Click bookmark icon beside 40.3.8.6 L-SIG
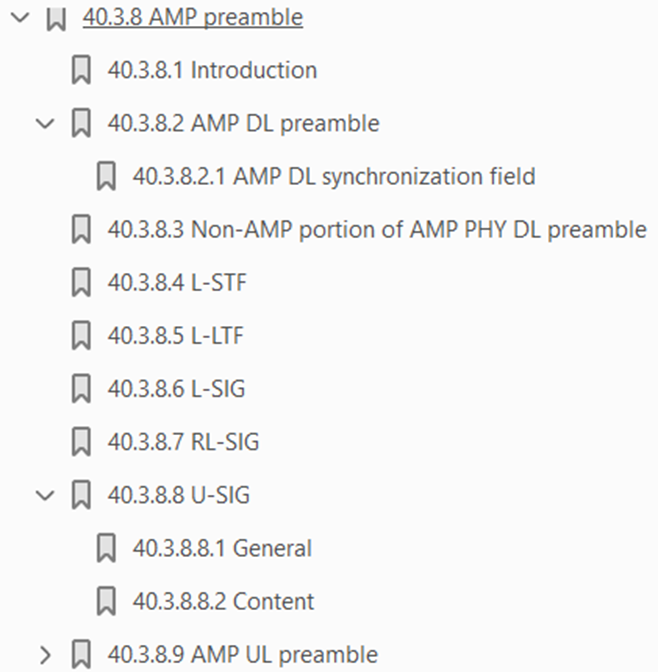Viewport: 658px width, 672px height. (x=82, y=389)
